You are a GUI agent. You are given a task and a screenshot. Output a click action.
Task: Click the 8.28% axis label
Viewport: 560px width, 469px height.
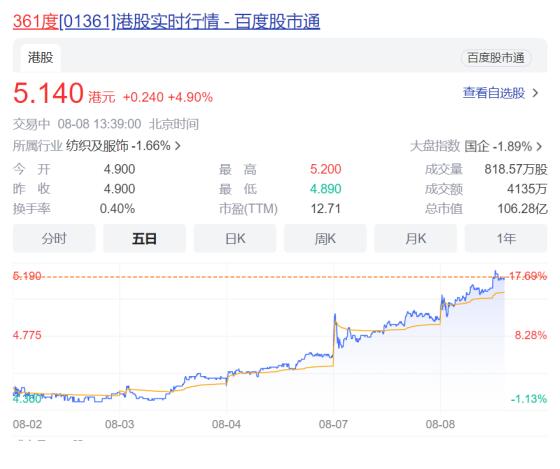click(x=531, y=335)
